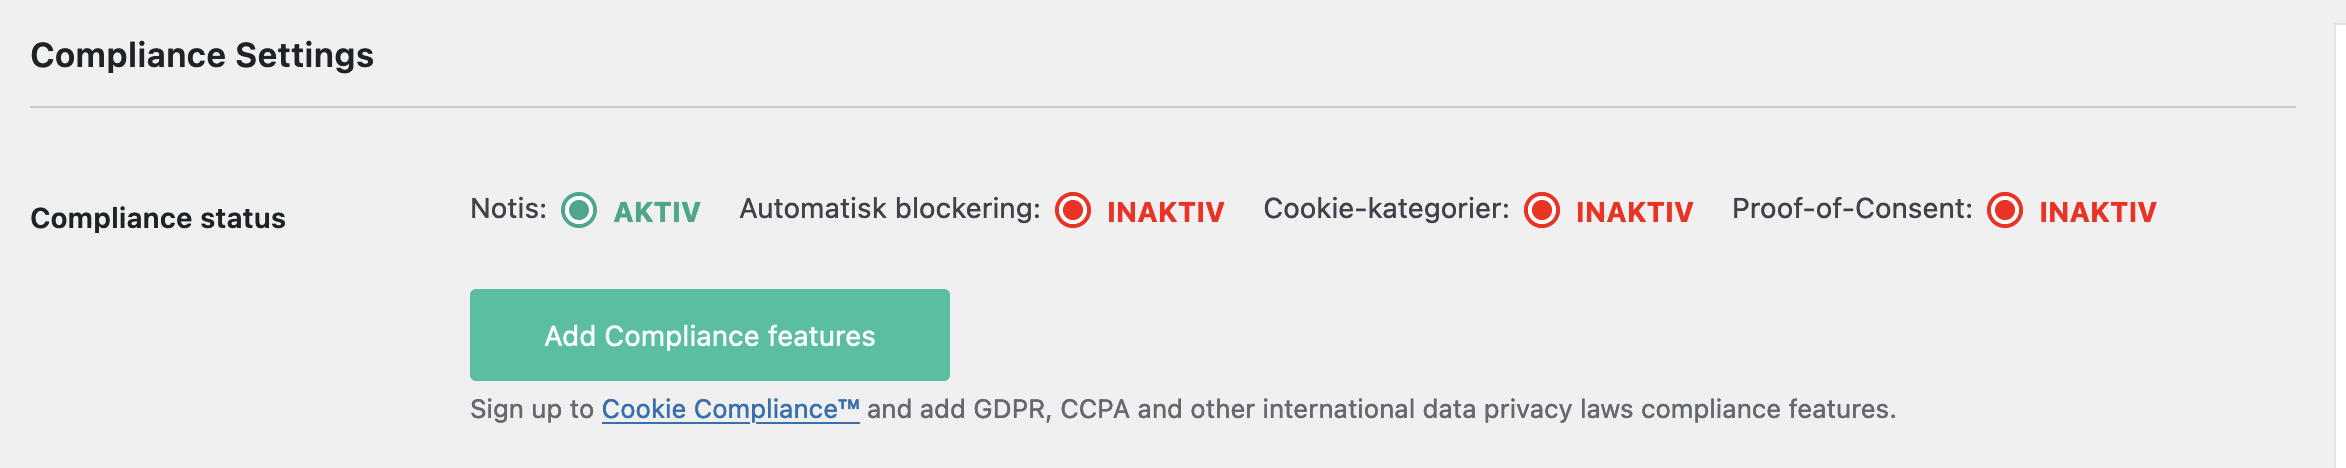The height and width of the screenshot is (468, 2346).
Task: Click INAKTIV text next to Automatisk blockering
Action: click(x=1165, y=212)
